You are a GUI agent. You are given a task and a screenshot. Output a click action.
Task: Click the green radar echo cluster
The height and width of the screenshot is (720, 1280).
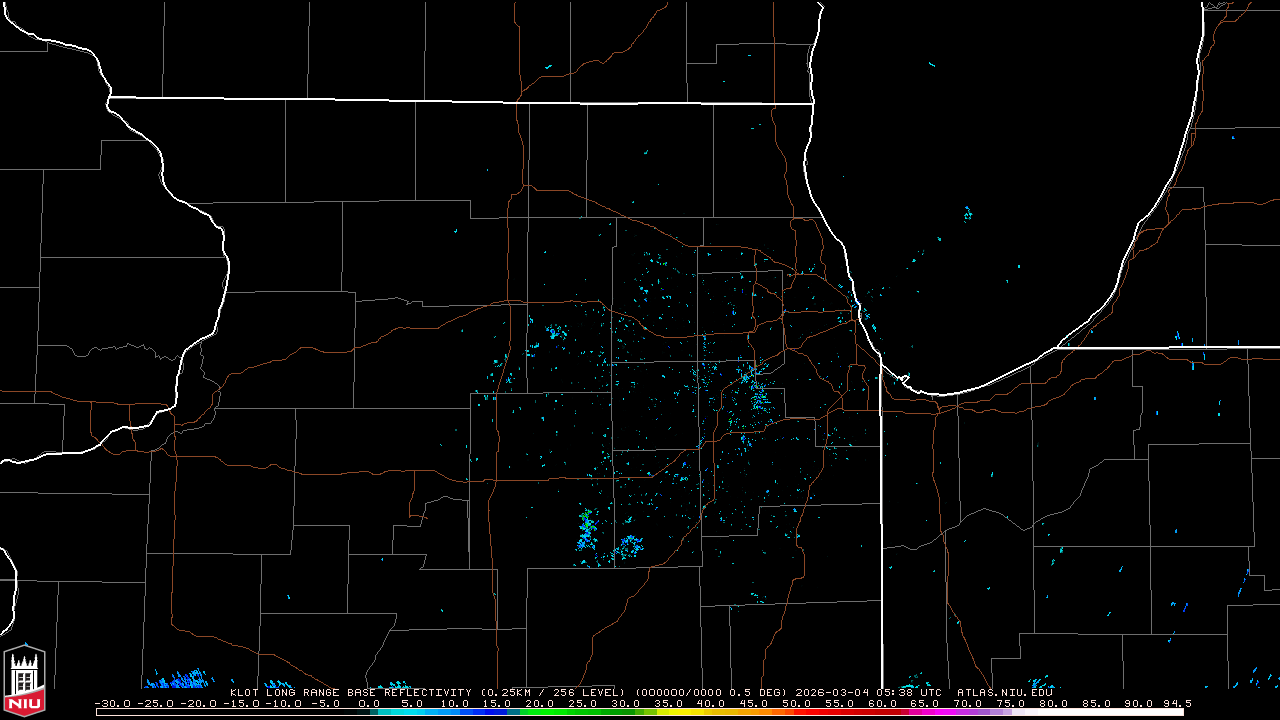[x=587, y=523]
